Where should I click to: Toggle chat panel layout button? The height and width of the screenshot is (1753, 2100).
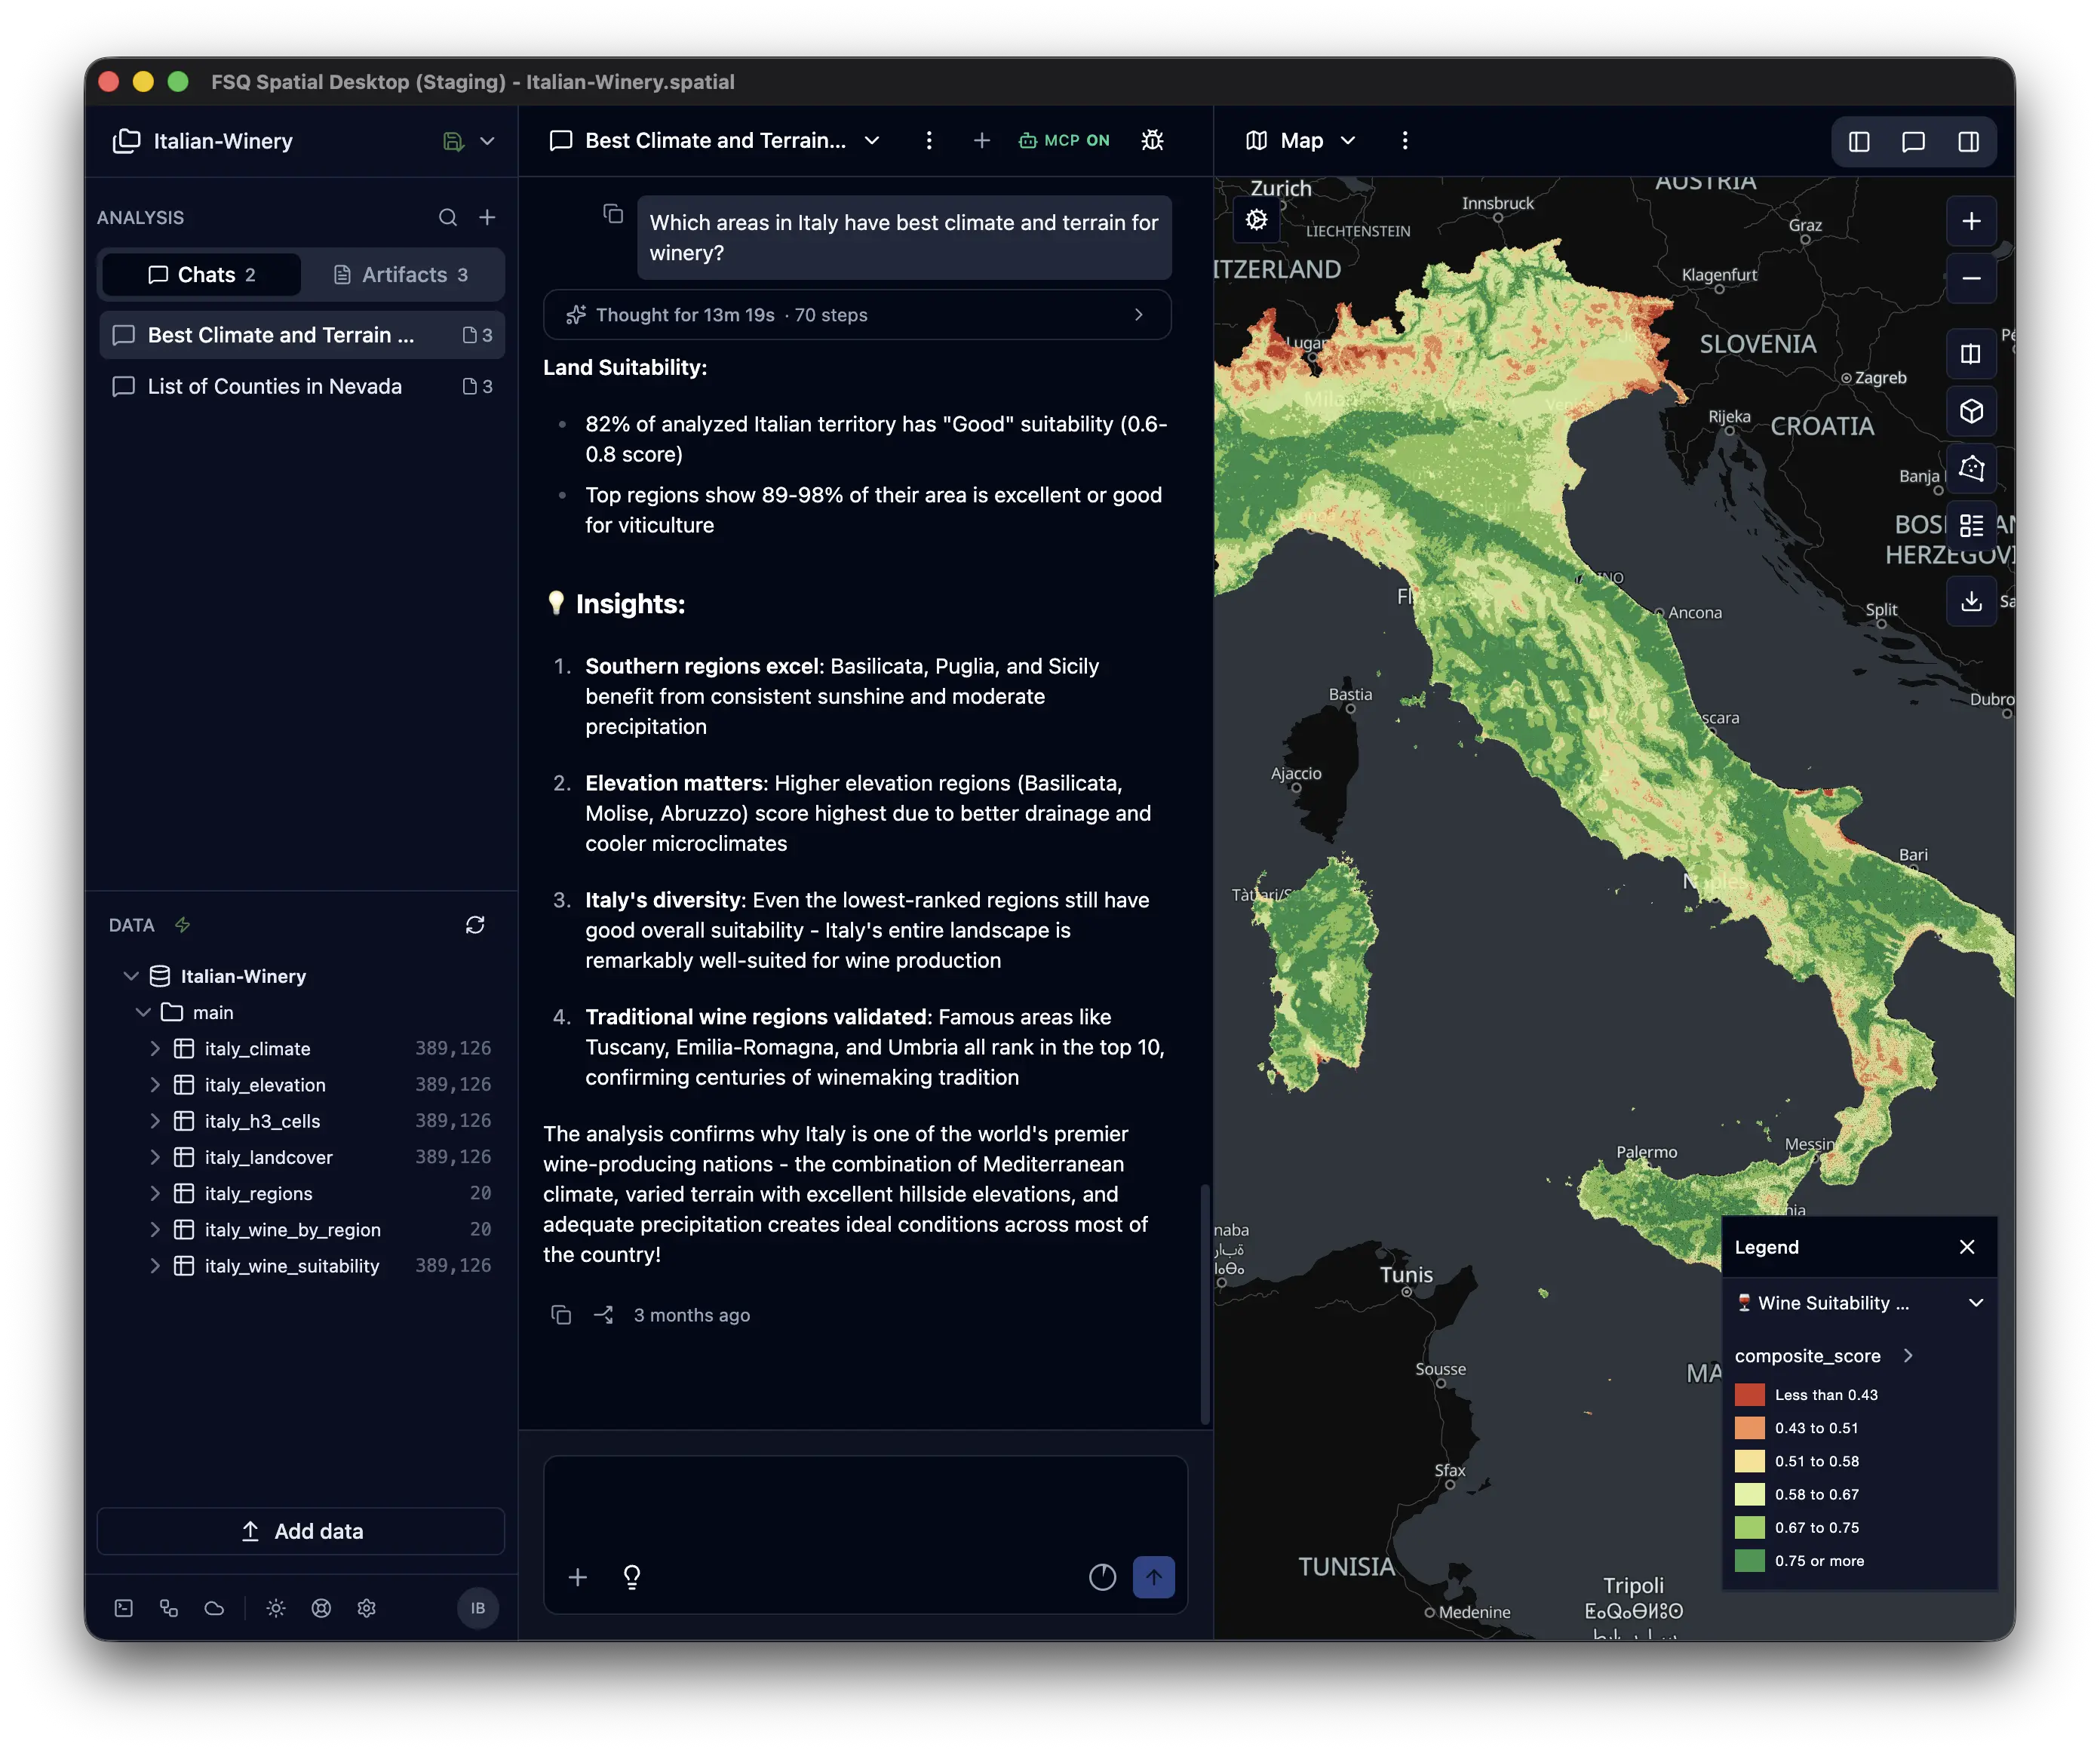(x=1912, y=141)
